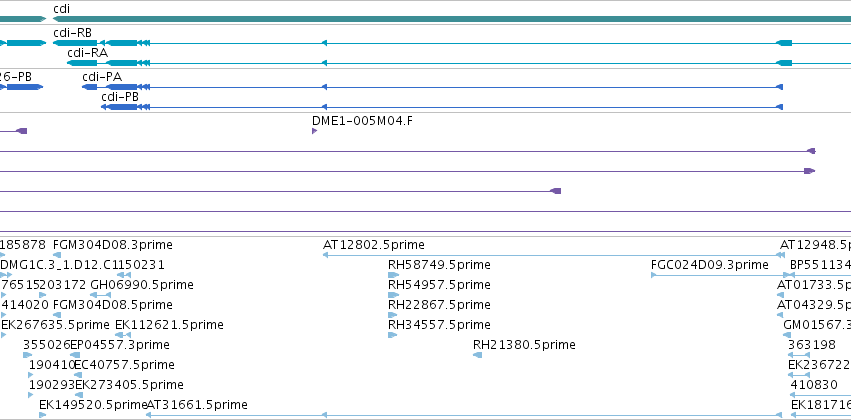Click the EK112621.5prime feature glyph
The width and height of the screenshot is (851, 420).
[x=123, y=335]
